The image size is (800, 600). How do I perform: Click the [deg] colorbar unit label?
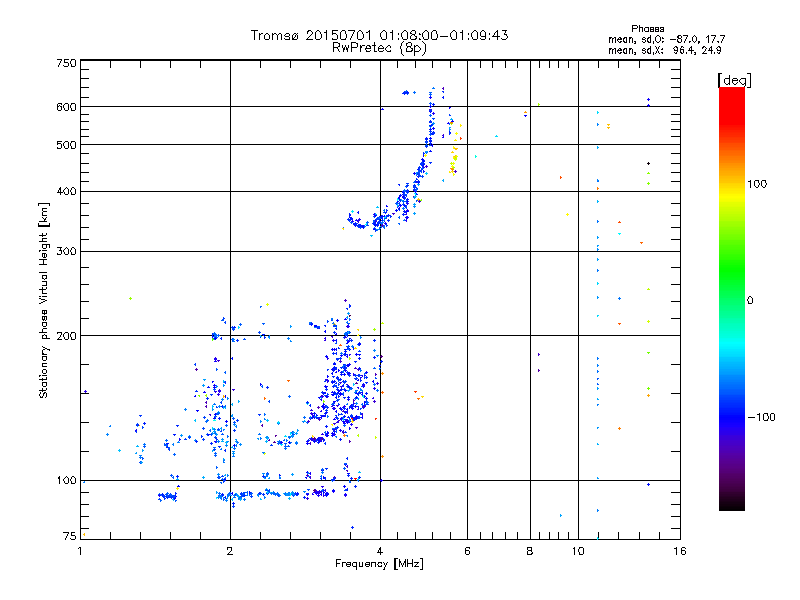pyautogui.click(x=734, y=80)
